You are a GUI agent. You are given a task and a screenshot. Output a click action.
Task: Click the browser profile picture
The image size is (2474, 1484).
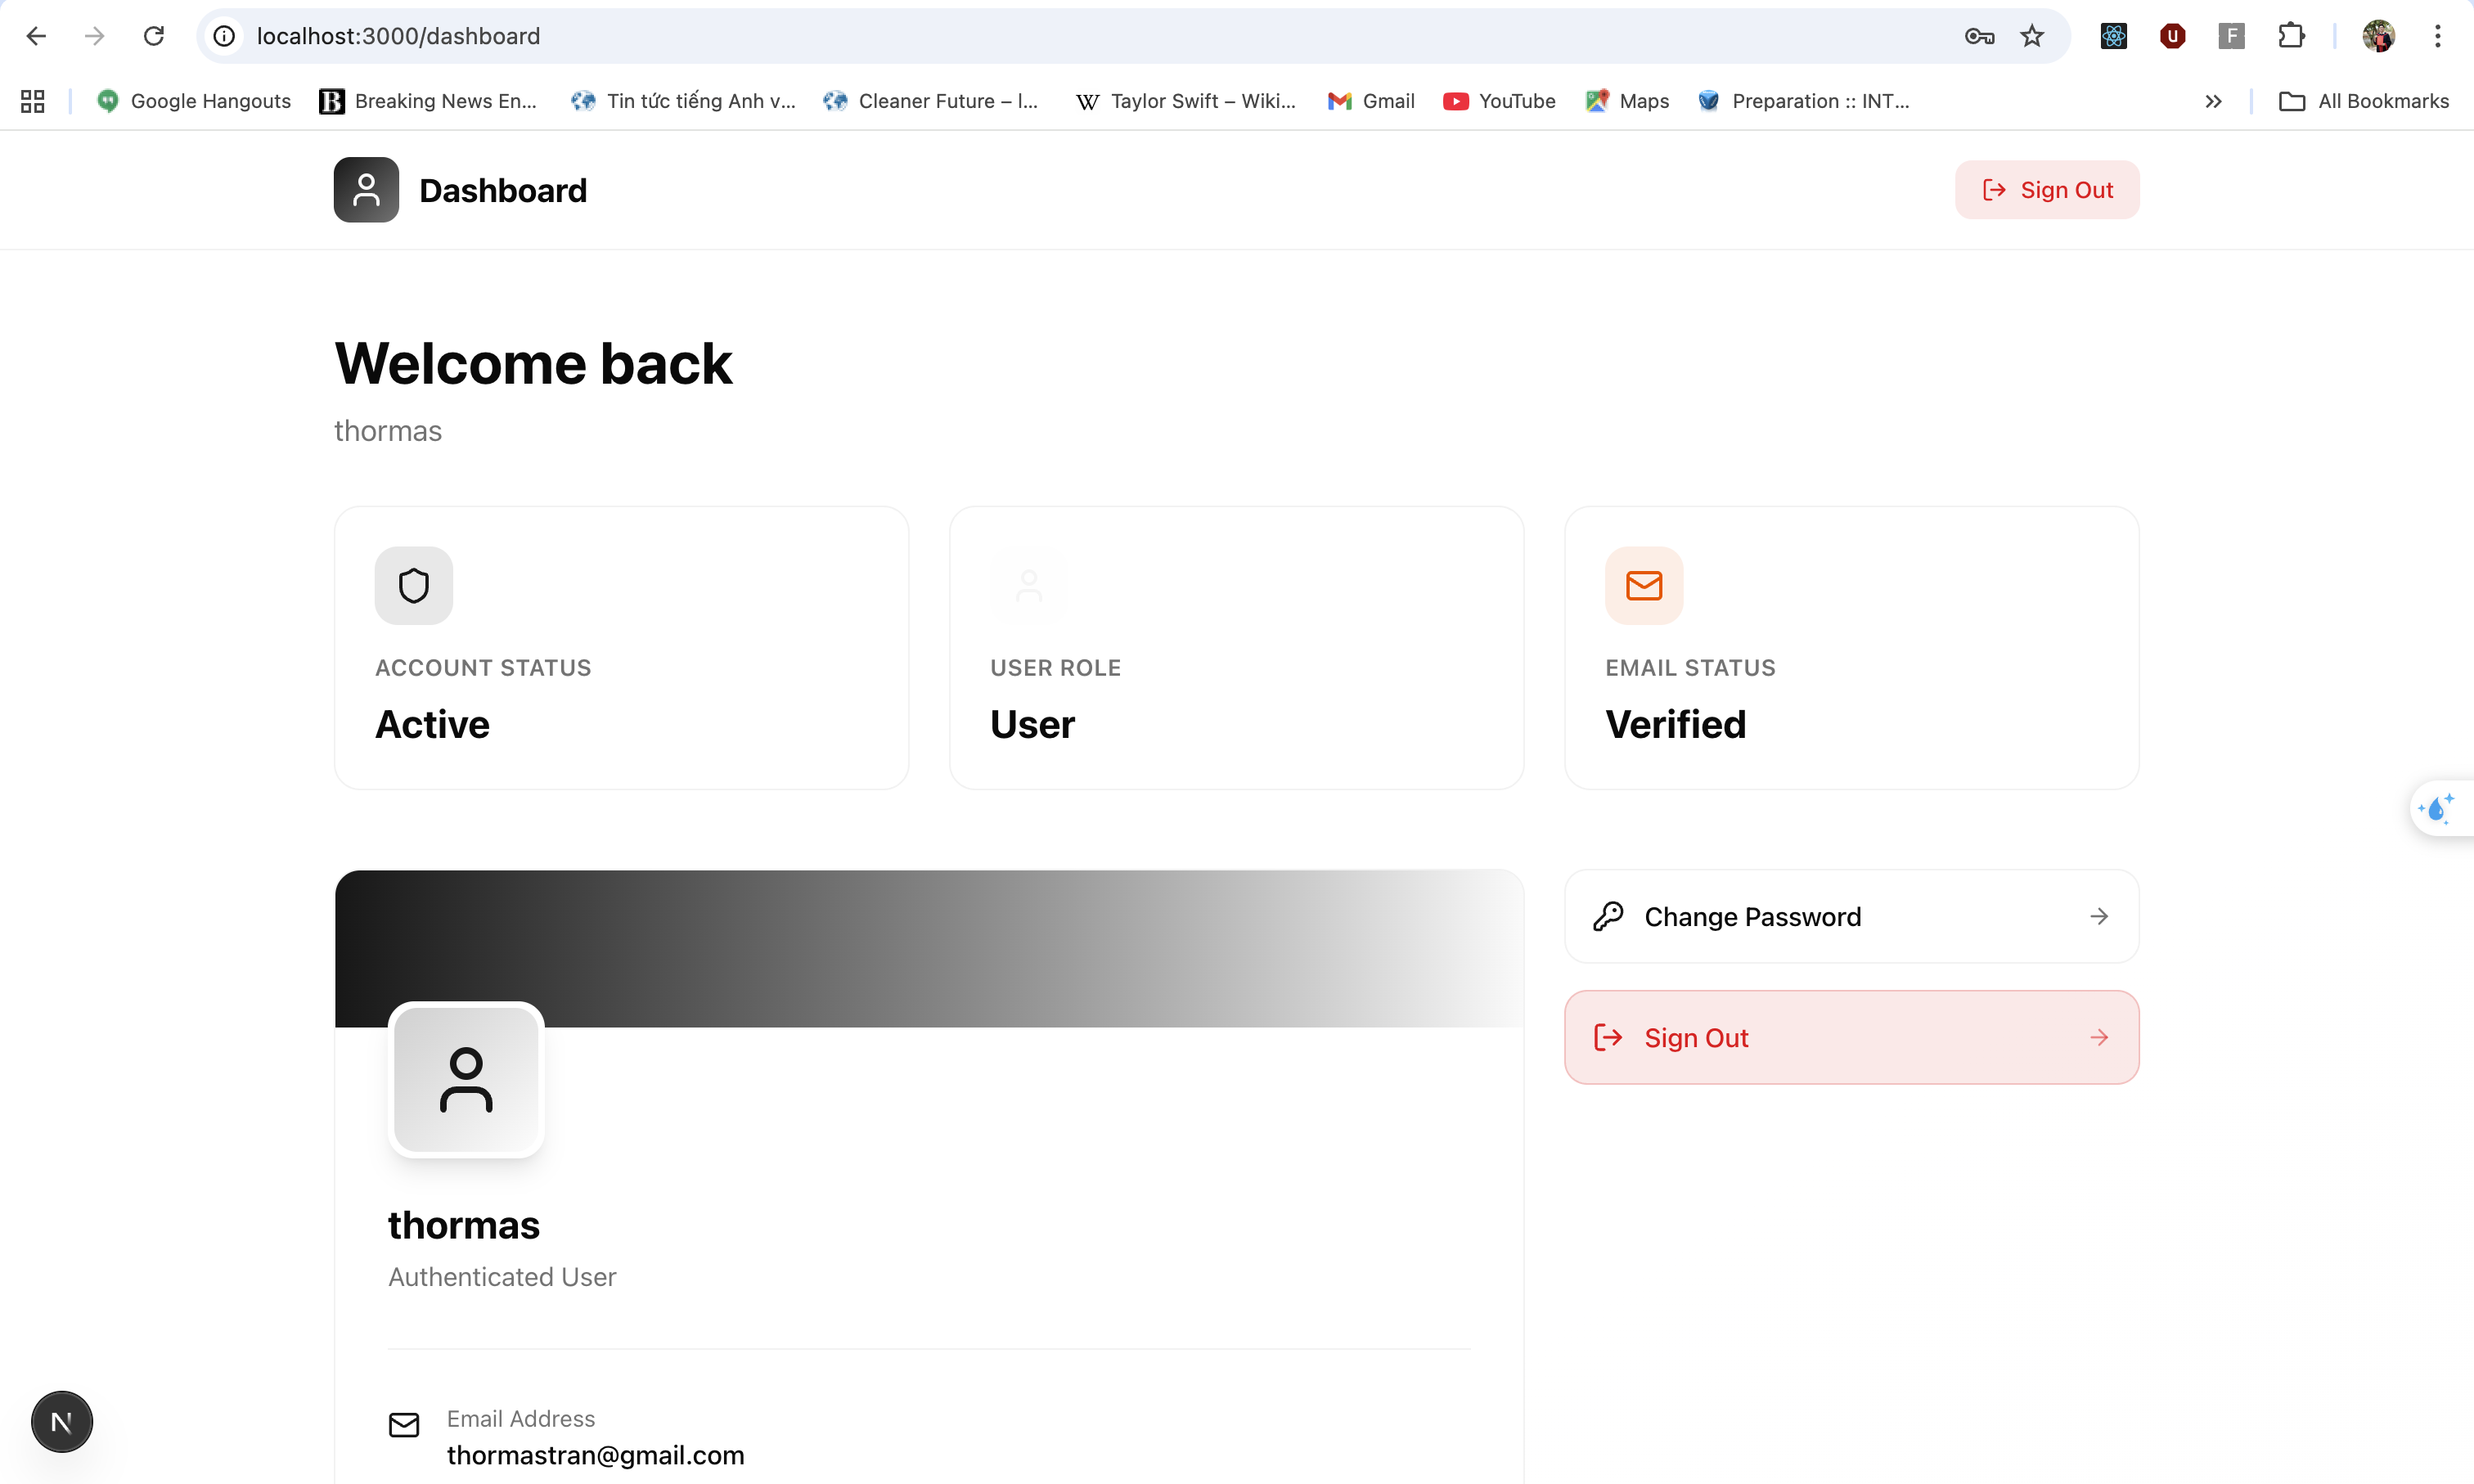[x=2378, y=36]
